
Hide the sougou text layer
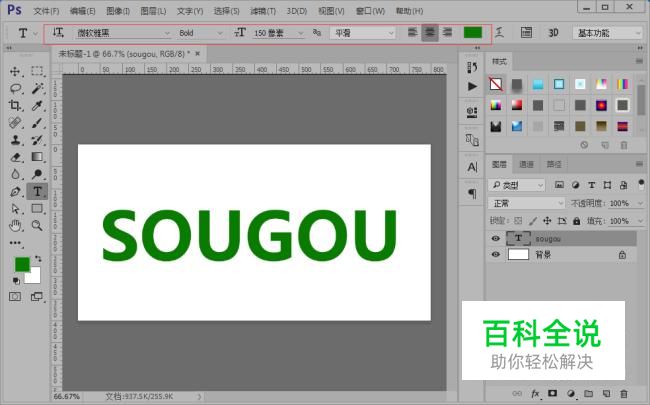pos(495,238)
